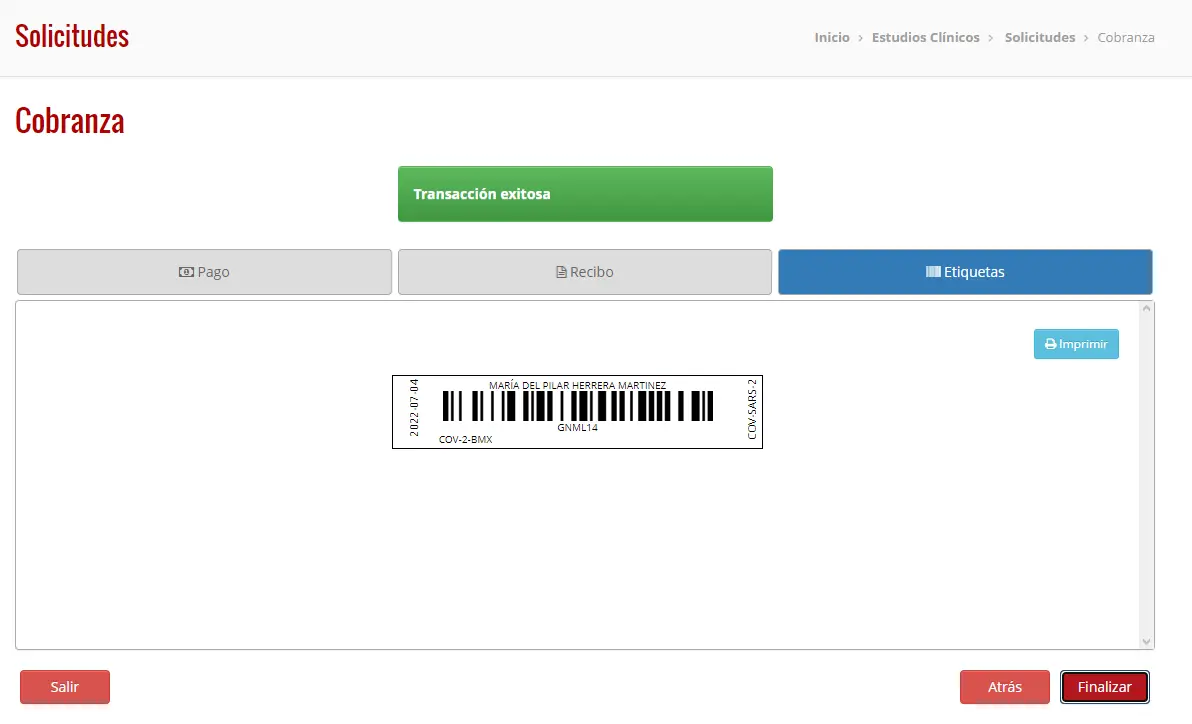
Task: Select the Etiquetas tab
Action: [x=965, y=272]
